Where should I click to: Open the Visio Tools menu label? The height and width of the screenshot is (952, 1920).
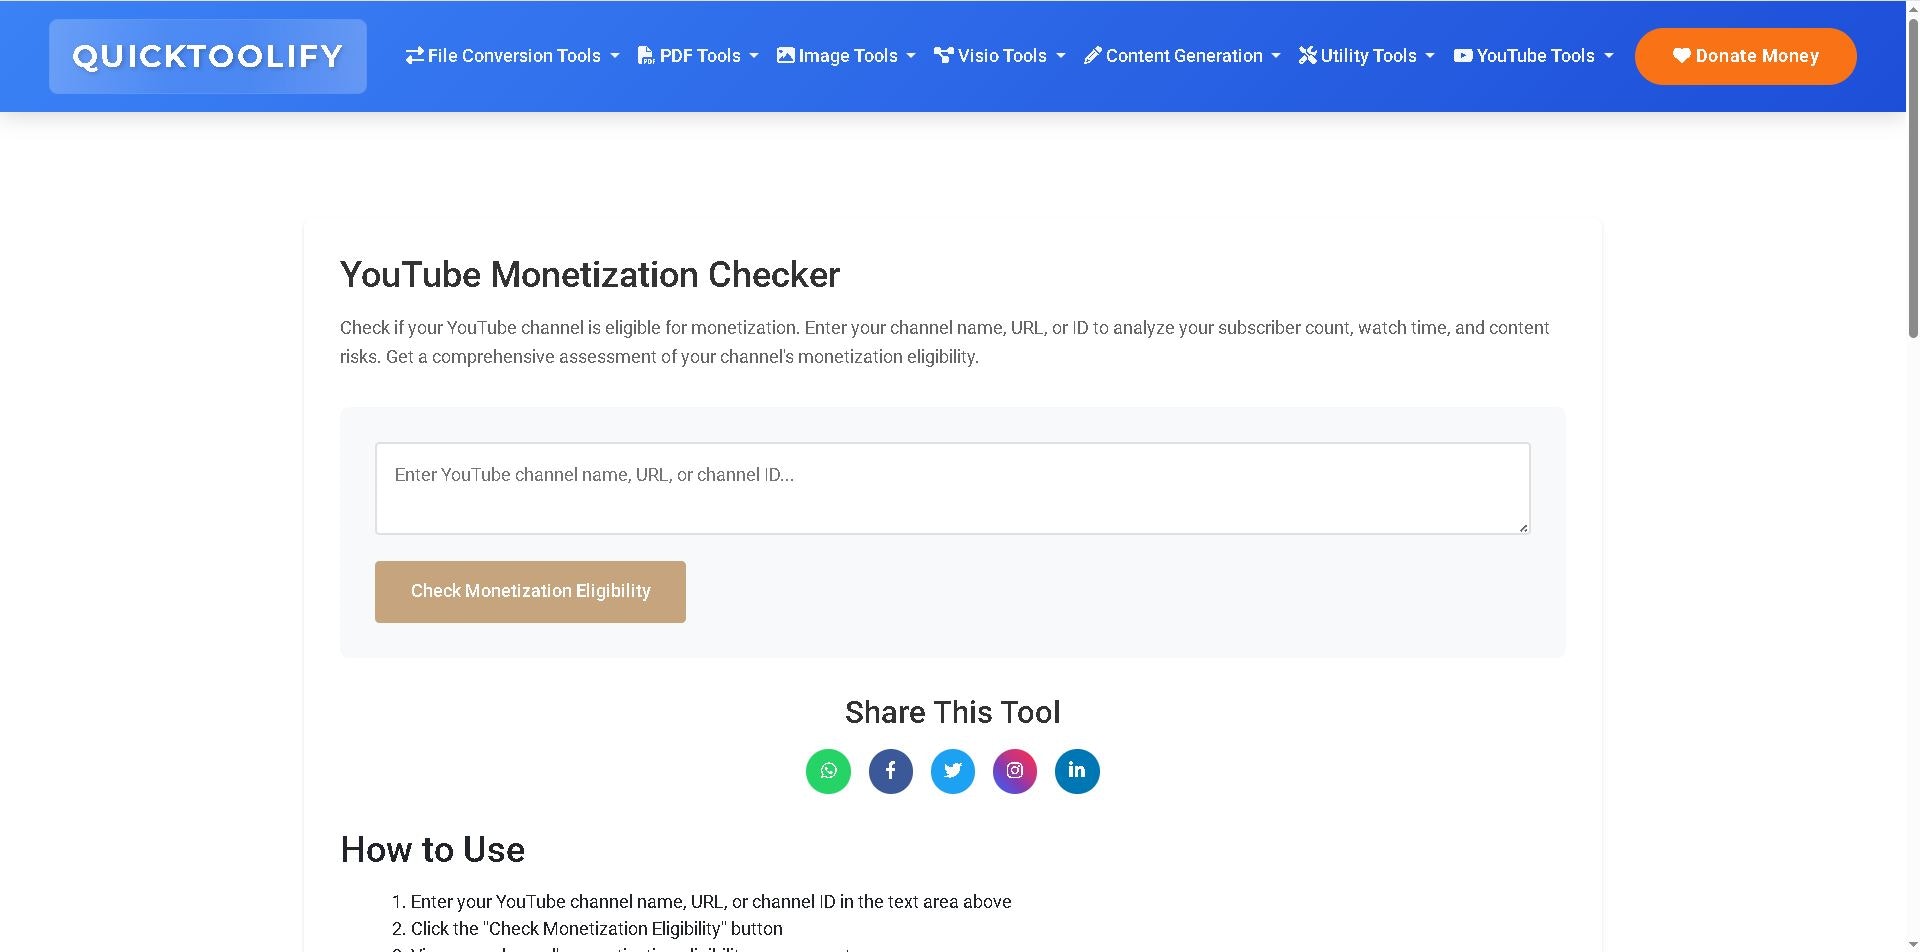click(1002, 56)
